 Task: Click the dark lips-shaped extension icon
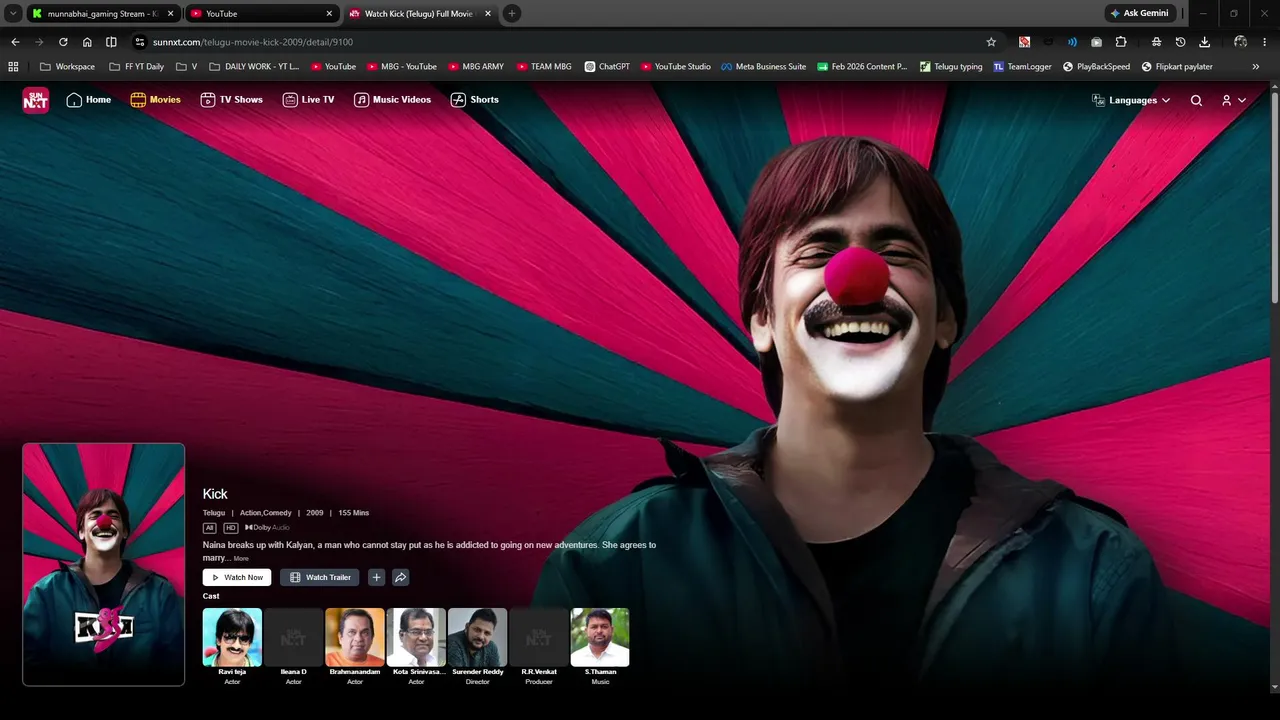(x=1048, y=42)
